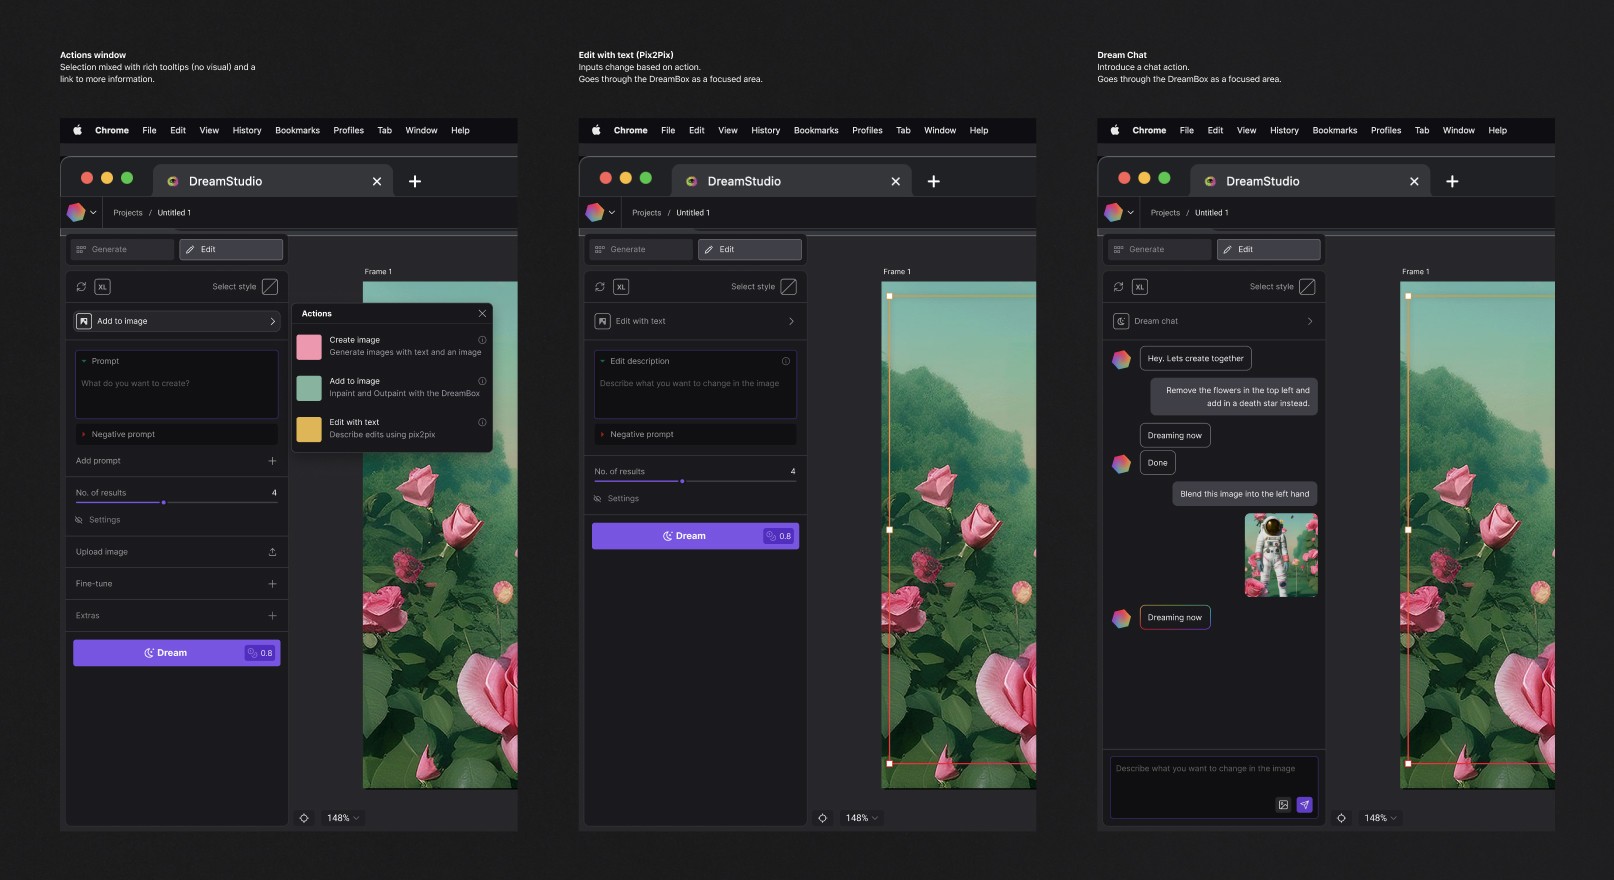Viewport: 1614px width, 880px height.
Task: Select the Edit tab in left mockup
Action: (231, 249)
